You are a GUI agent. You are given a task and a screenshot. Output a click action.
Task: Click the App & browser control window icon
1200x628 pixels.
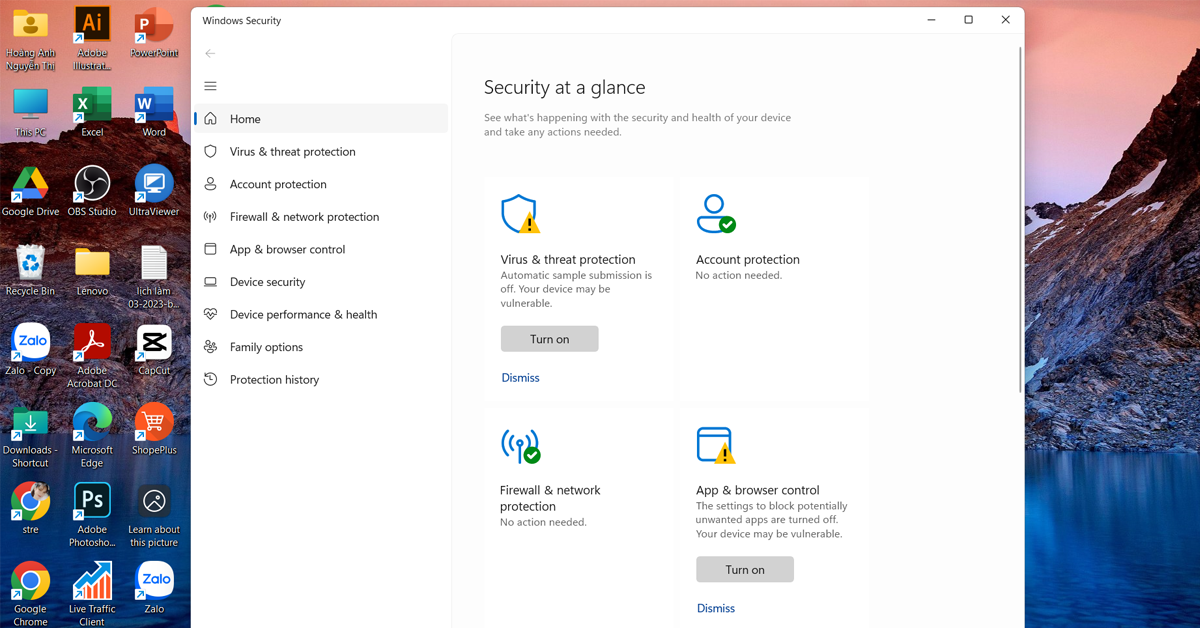(715, 446)
